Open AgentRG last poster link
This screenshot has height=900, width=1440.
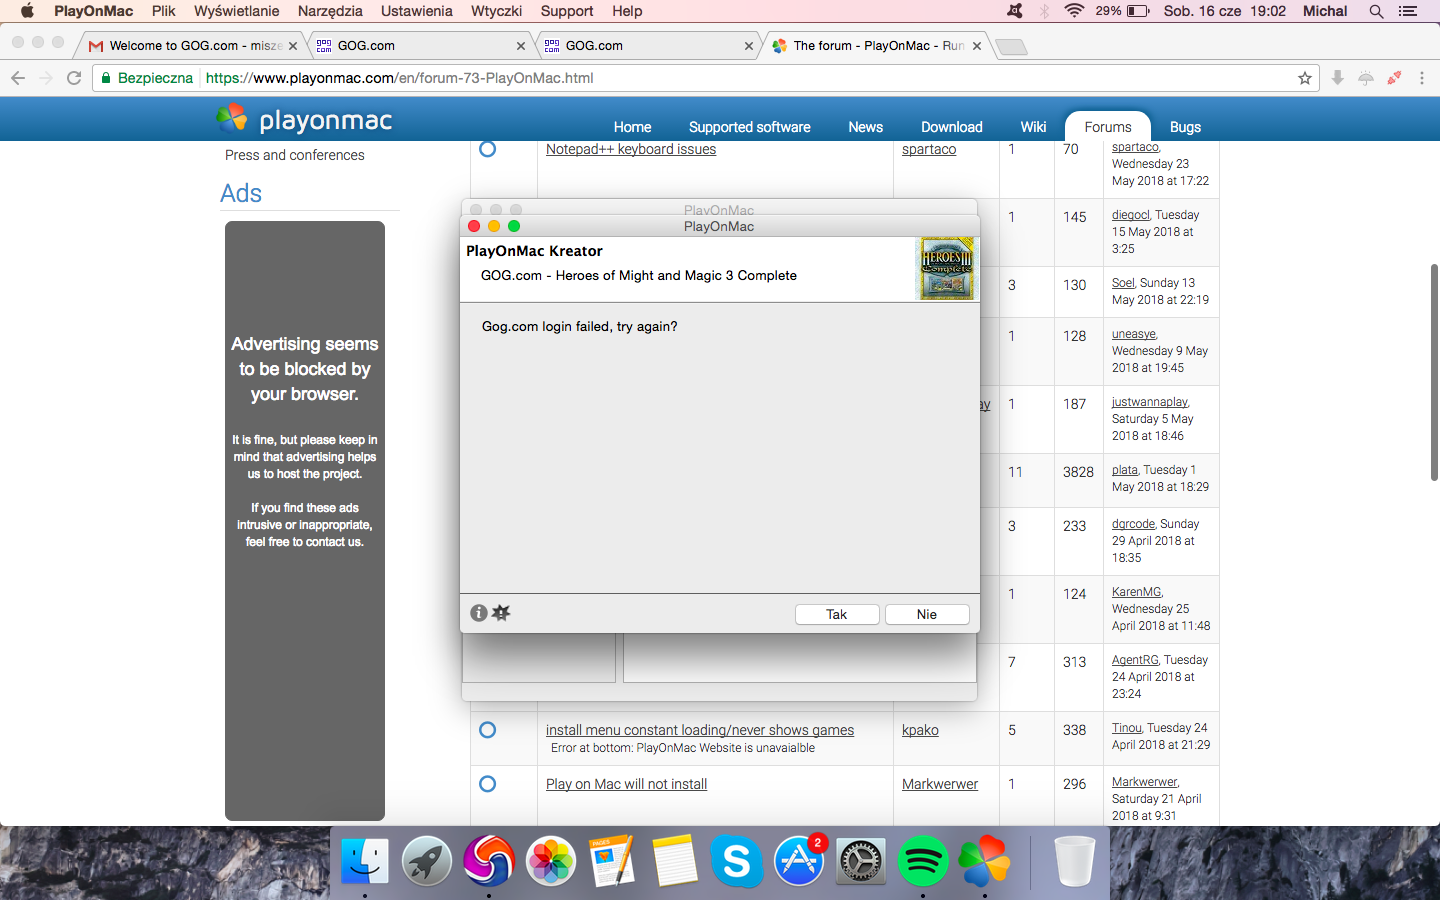tap(1135, 660)
